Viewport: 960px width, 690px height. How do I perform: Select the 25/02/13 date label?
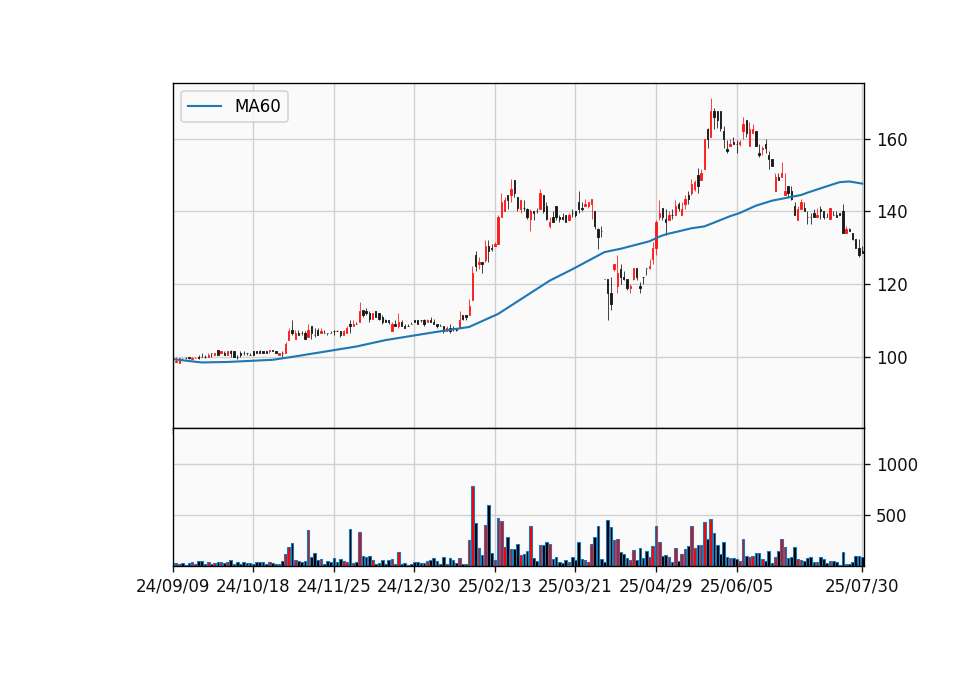(x=495, y=586)
